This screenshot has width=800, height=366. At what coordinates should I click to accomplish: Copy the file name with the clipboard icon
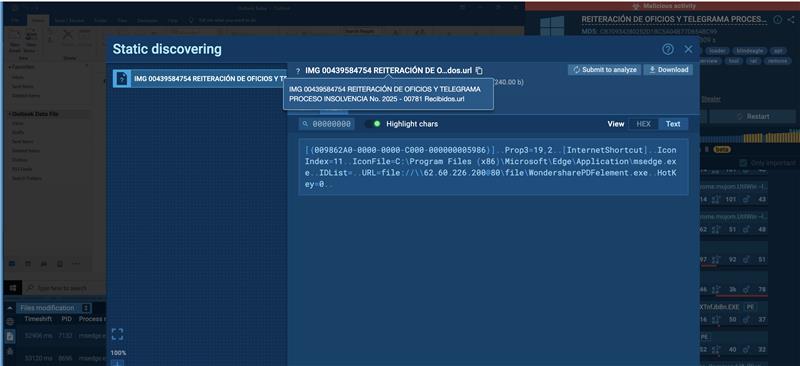click(x=479, y=70)
